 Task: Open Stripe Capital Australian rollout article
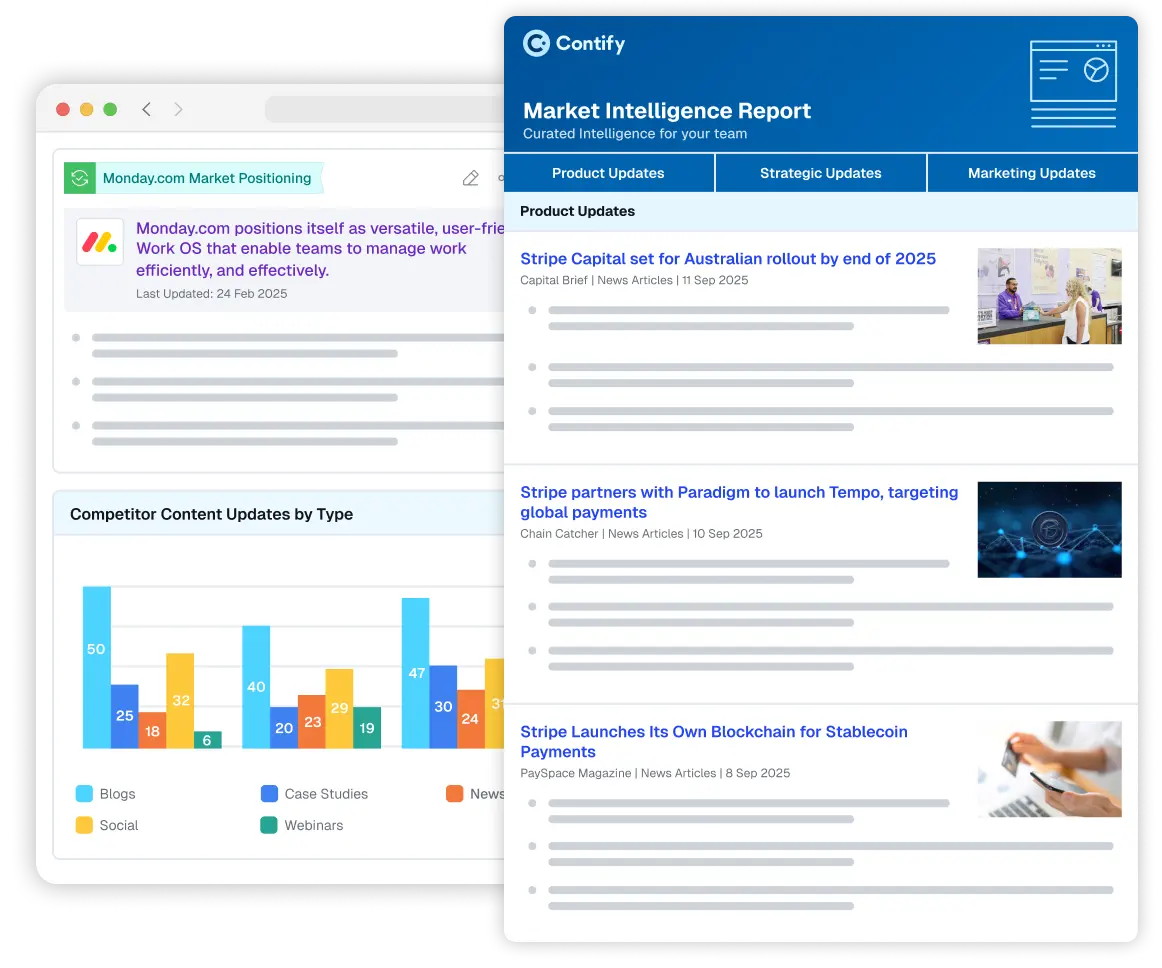pos(728,259)
